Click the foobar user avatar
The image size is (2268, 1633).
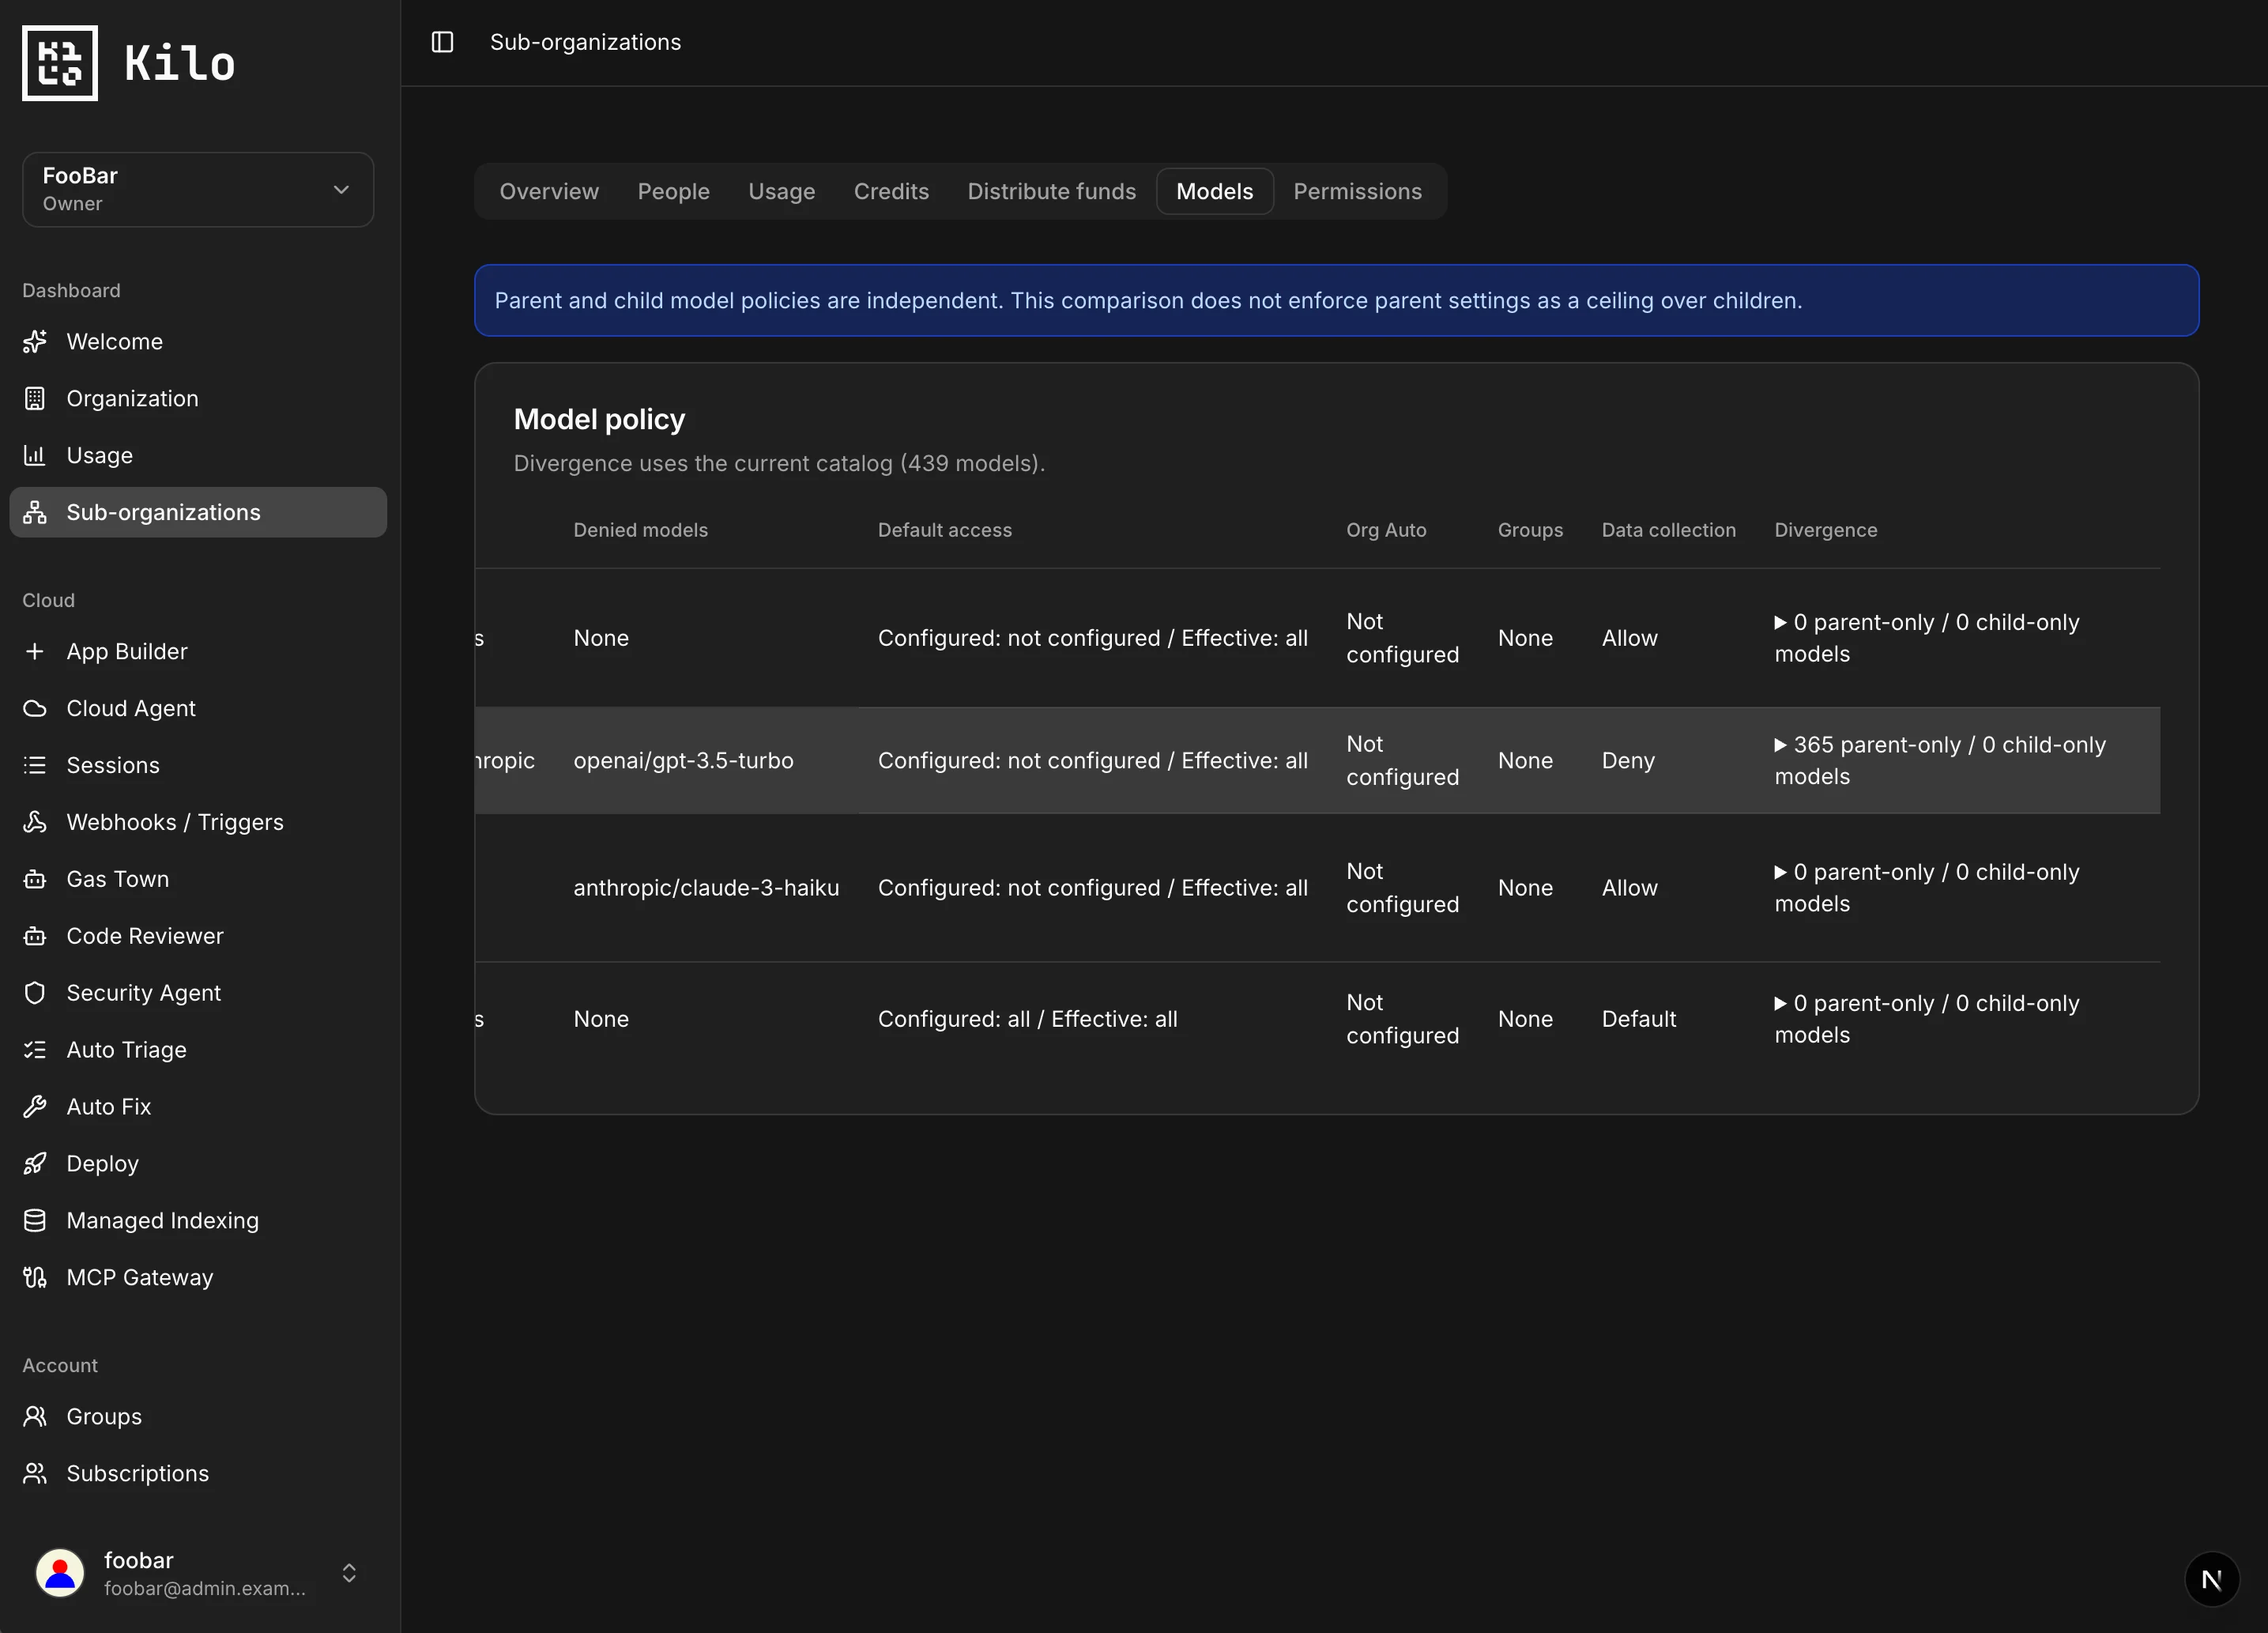click(x=60, y=1573)
